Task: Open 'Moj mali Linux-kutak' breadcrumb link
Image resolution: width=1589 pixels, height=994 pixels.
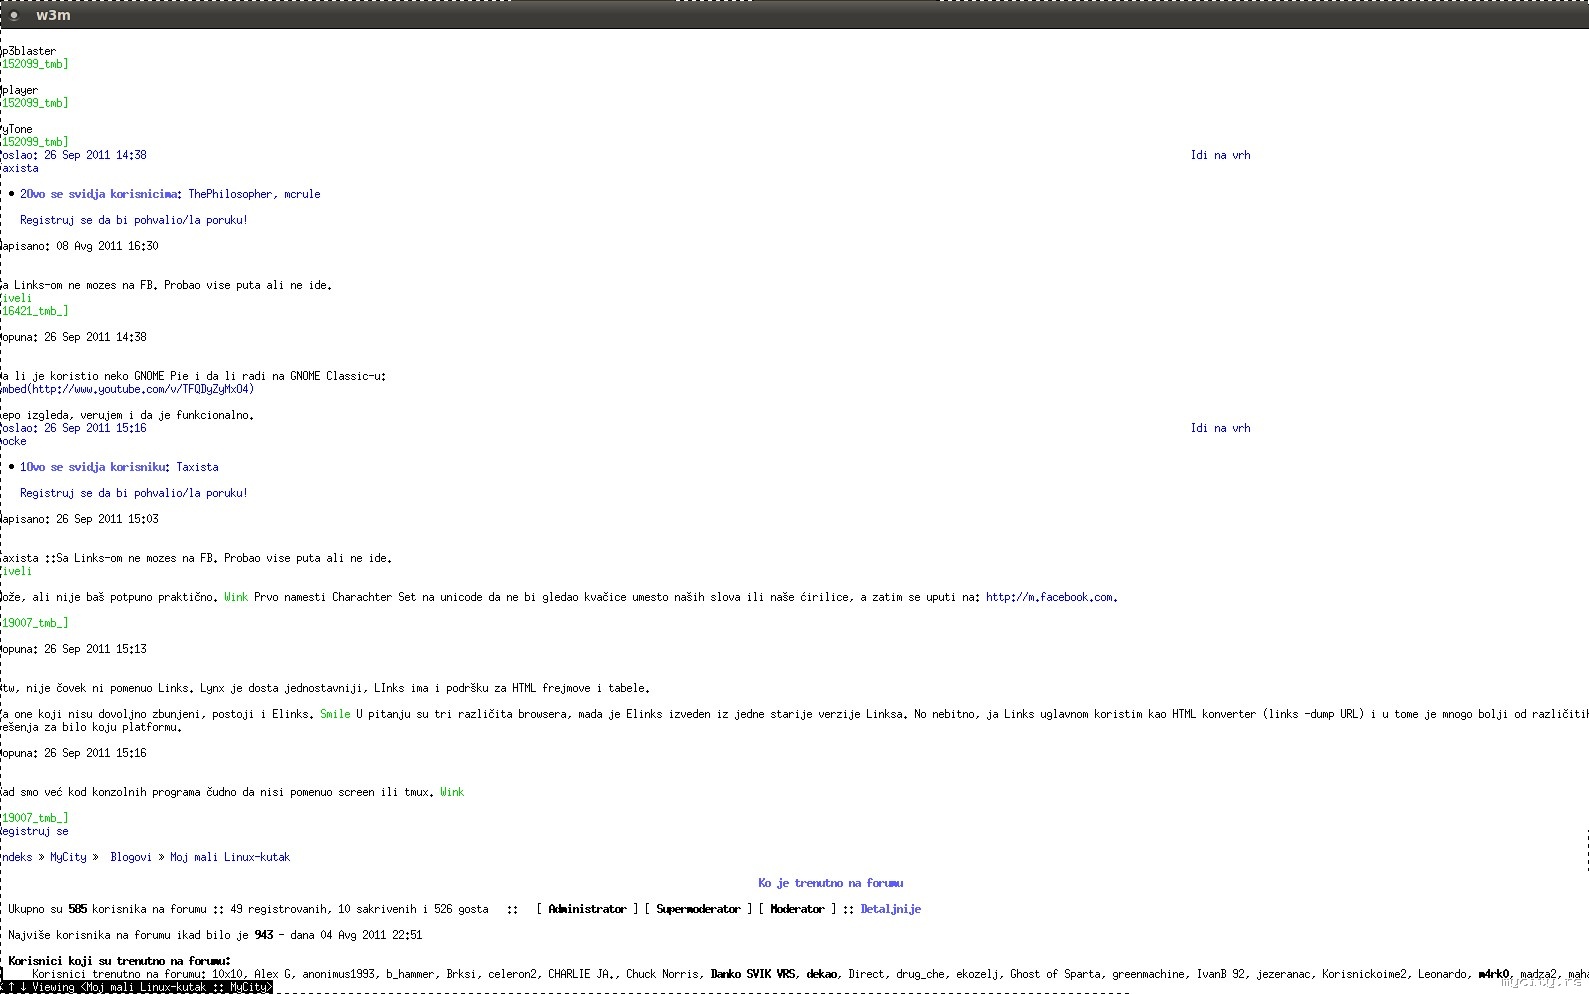Action: pos(230,857)
